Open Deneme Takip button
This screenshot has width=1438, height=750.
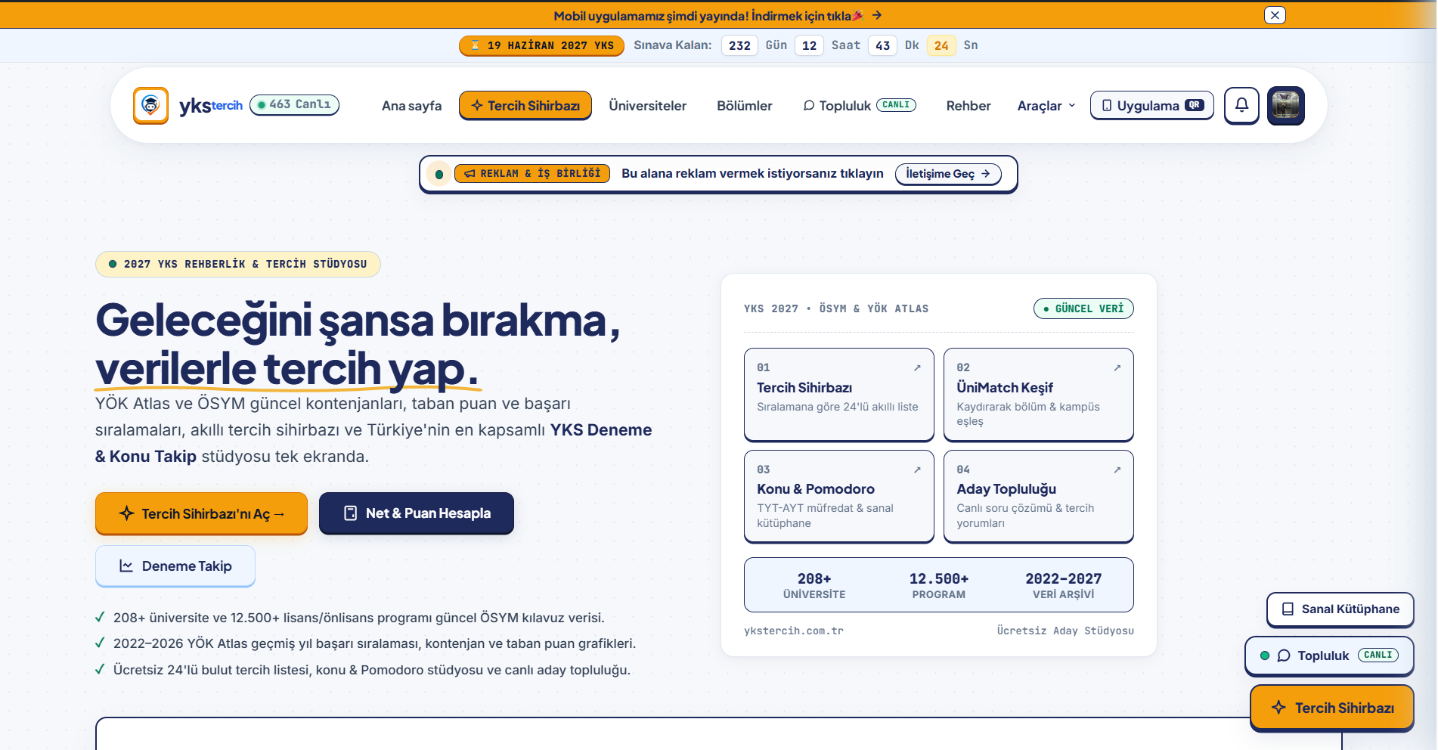click(175, 566)
